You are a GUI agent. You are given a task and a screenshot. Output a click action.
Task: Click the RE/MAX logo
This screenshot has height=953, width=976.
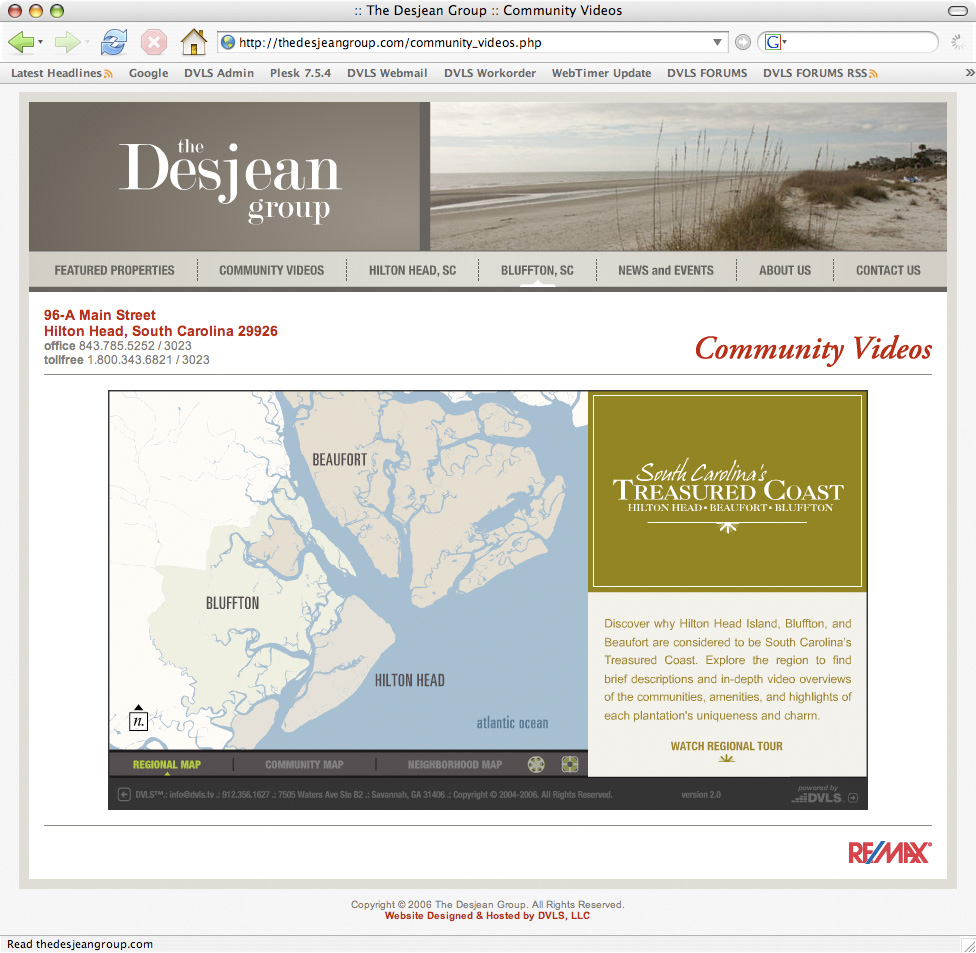pos(889,853)
